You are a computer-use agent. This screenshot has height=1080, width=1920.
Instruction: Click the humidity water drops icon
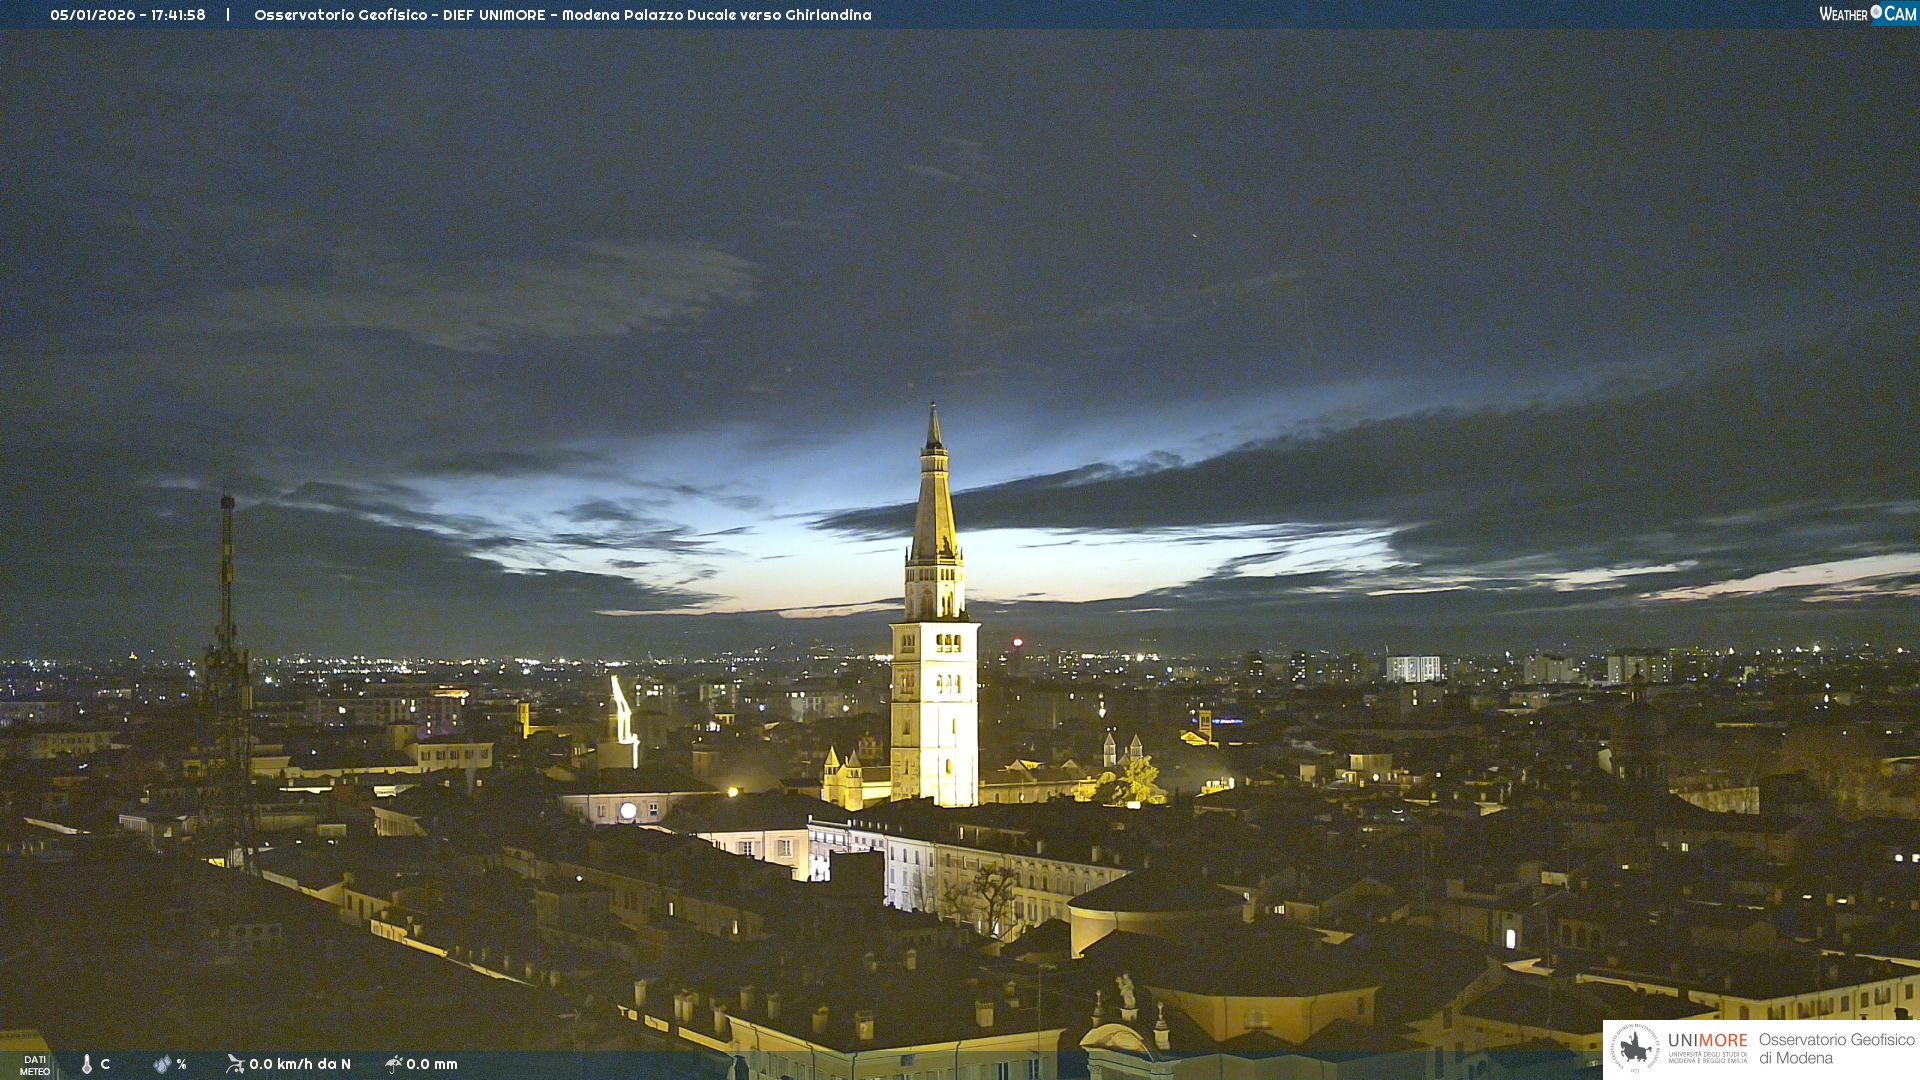point(162,1064)
